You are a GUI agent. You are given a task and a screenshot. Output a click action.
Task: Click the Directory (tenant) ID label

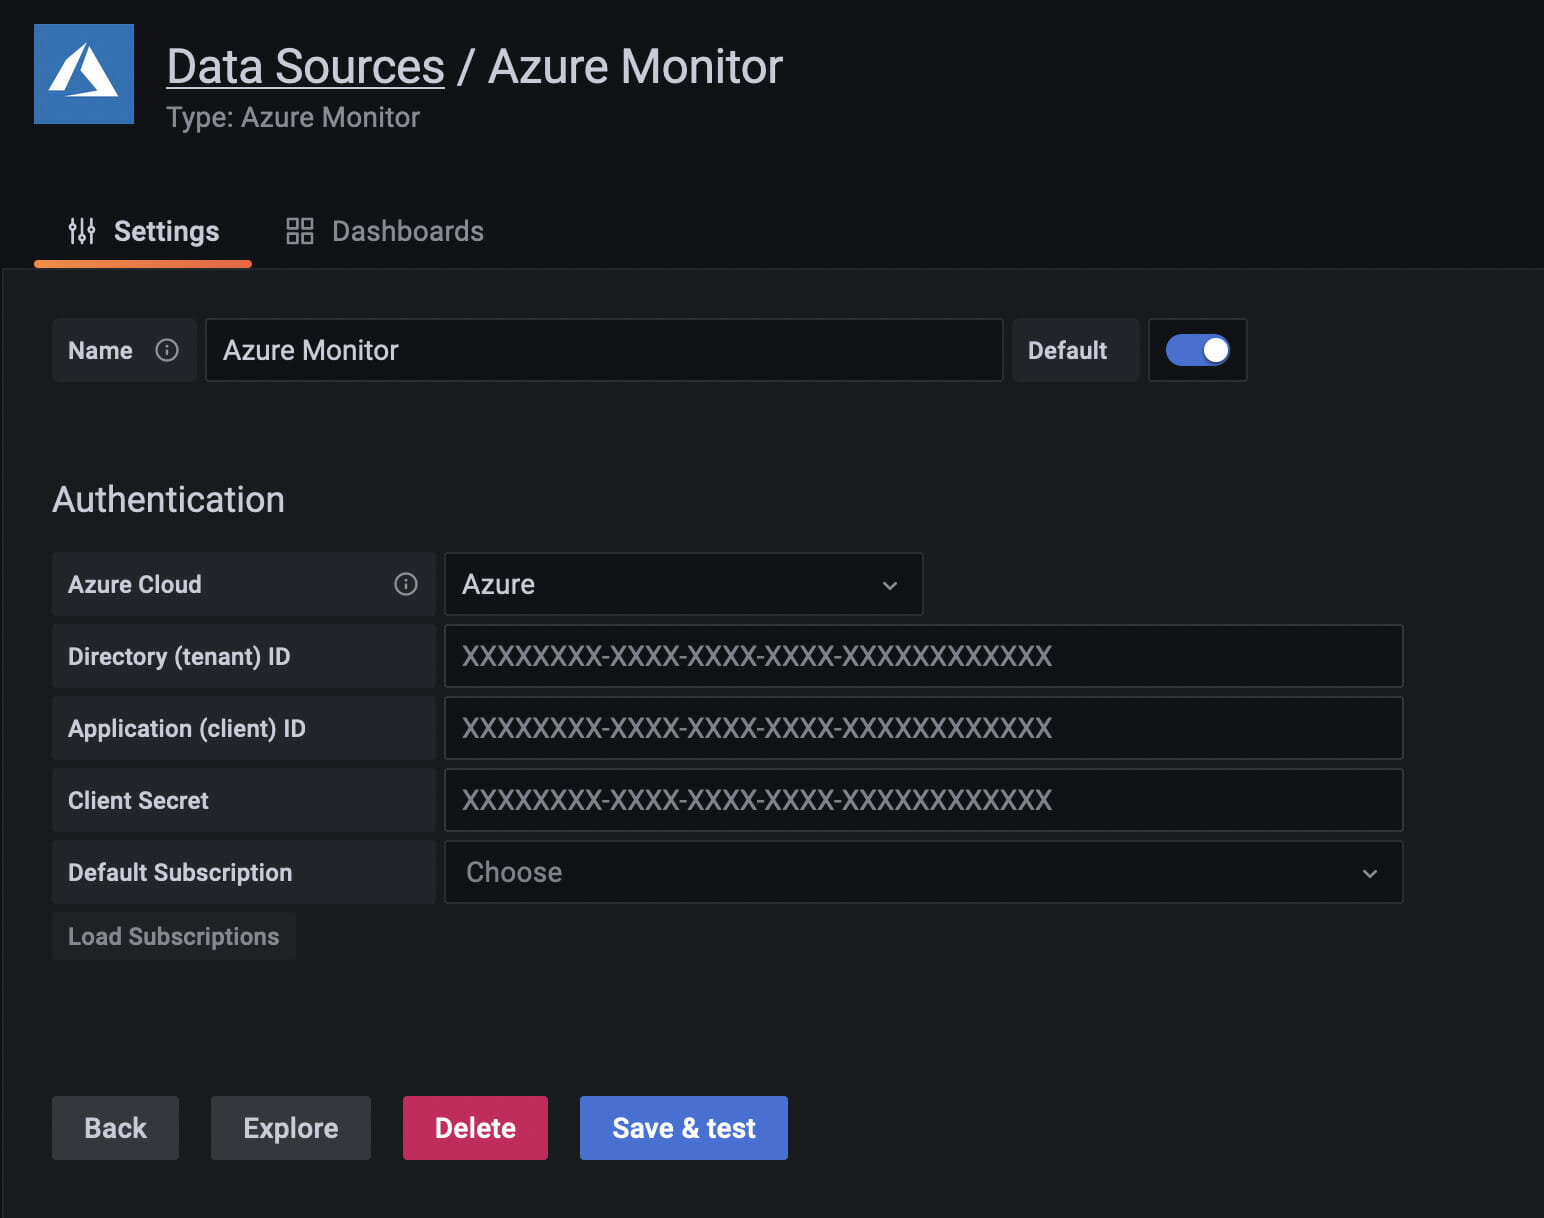pos(179,656)
